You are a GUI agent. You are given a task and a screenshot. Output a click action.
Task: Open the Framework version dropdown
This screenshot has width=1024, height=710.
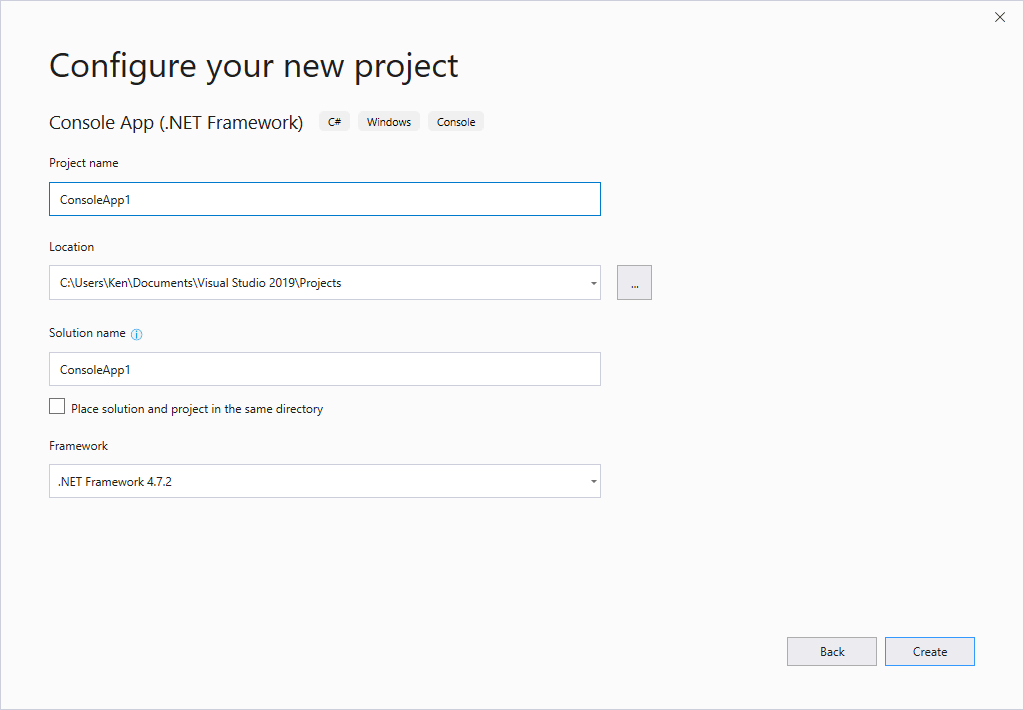tap(325, 481)
